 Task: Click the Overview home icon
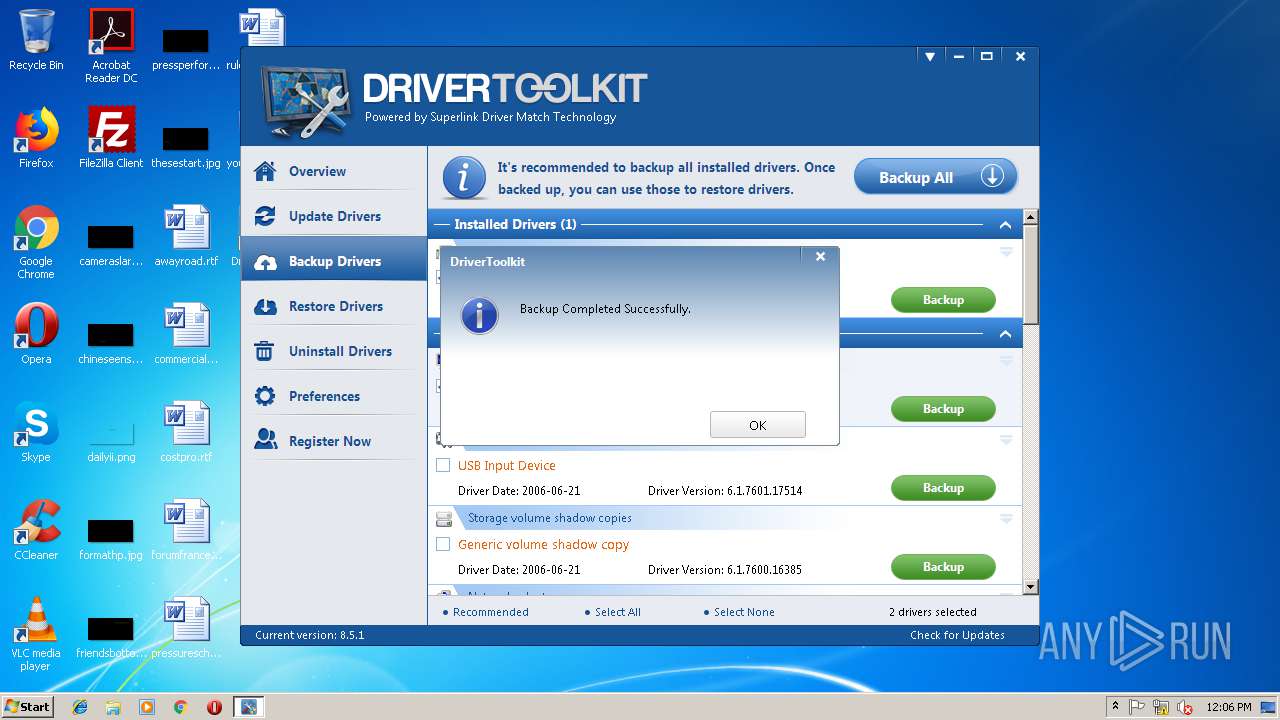pyautogui.click(x=265, y=171)
